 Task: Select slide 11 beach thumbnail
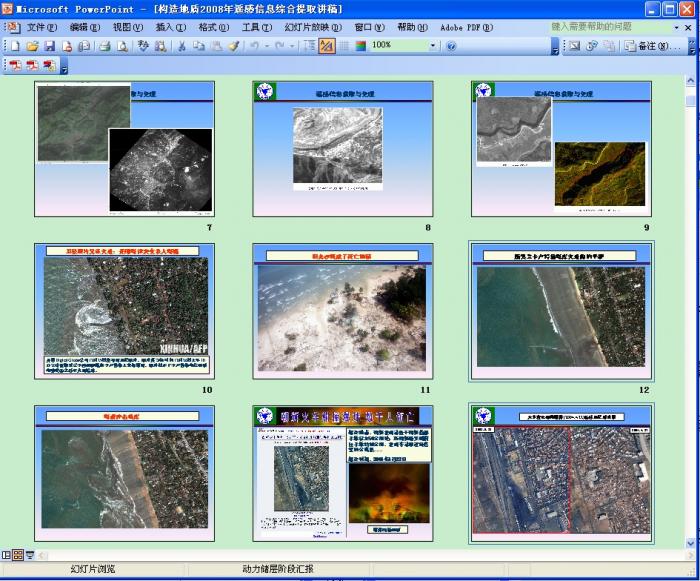coord(343,311)
